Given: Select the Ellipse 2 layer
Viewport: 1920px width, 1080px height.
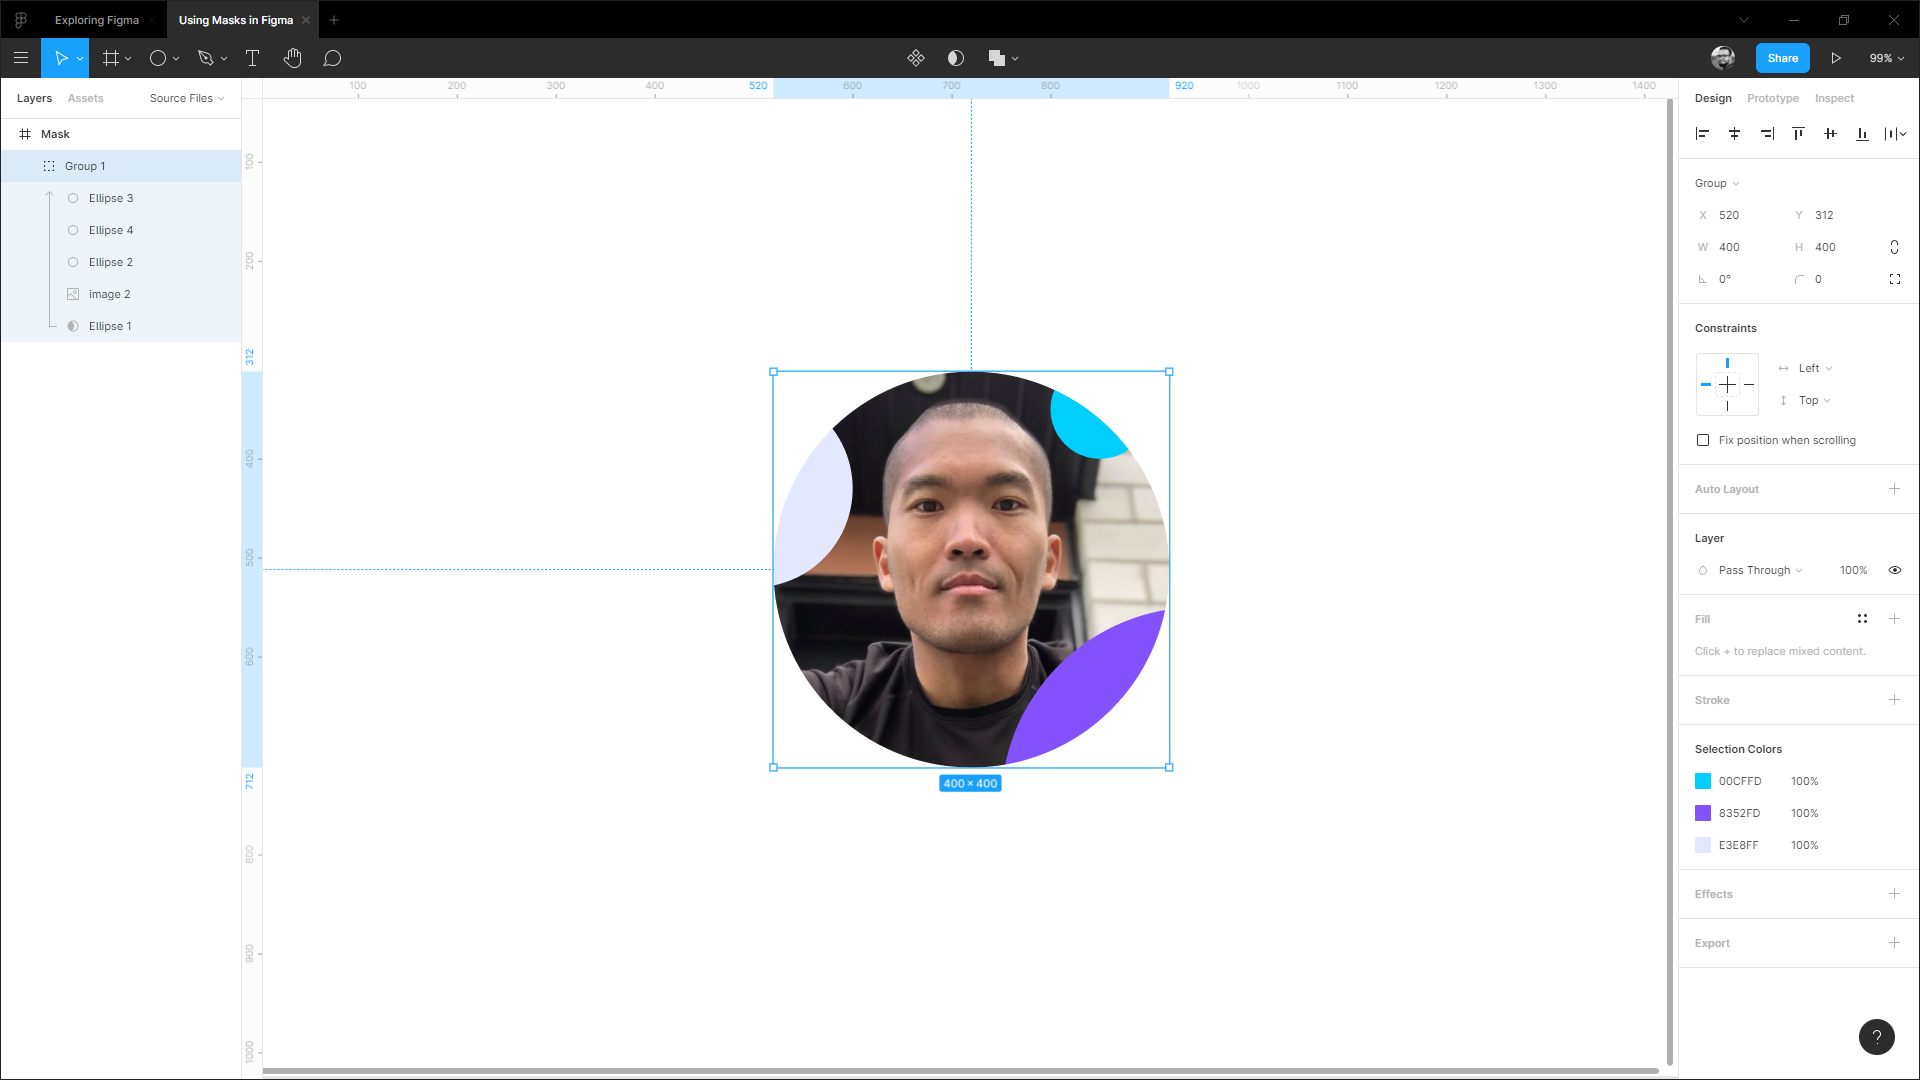Looking at the screenshot, I should tap(110, 262).
